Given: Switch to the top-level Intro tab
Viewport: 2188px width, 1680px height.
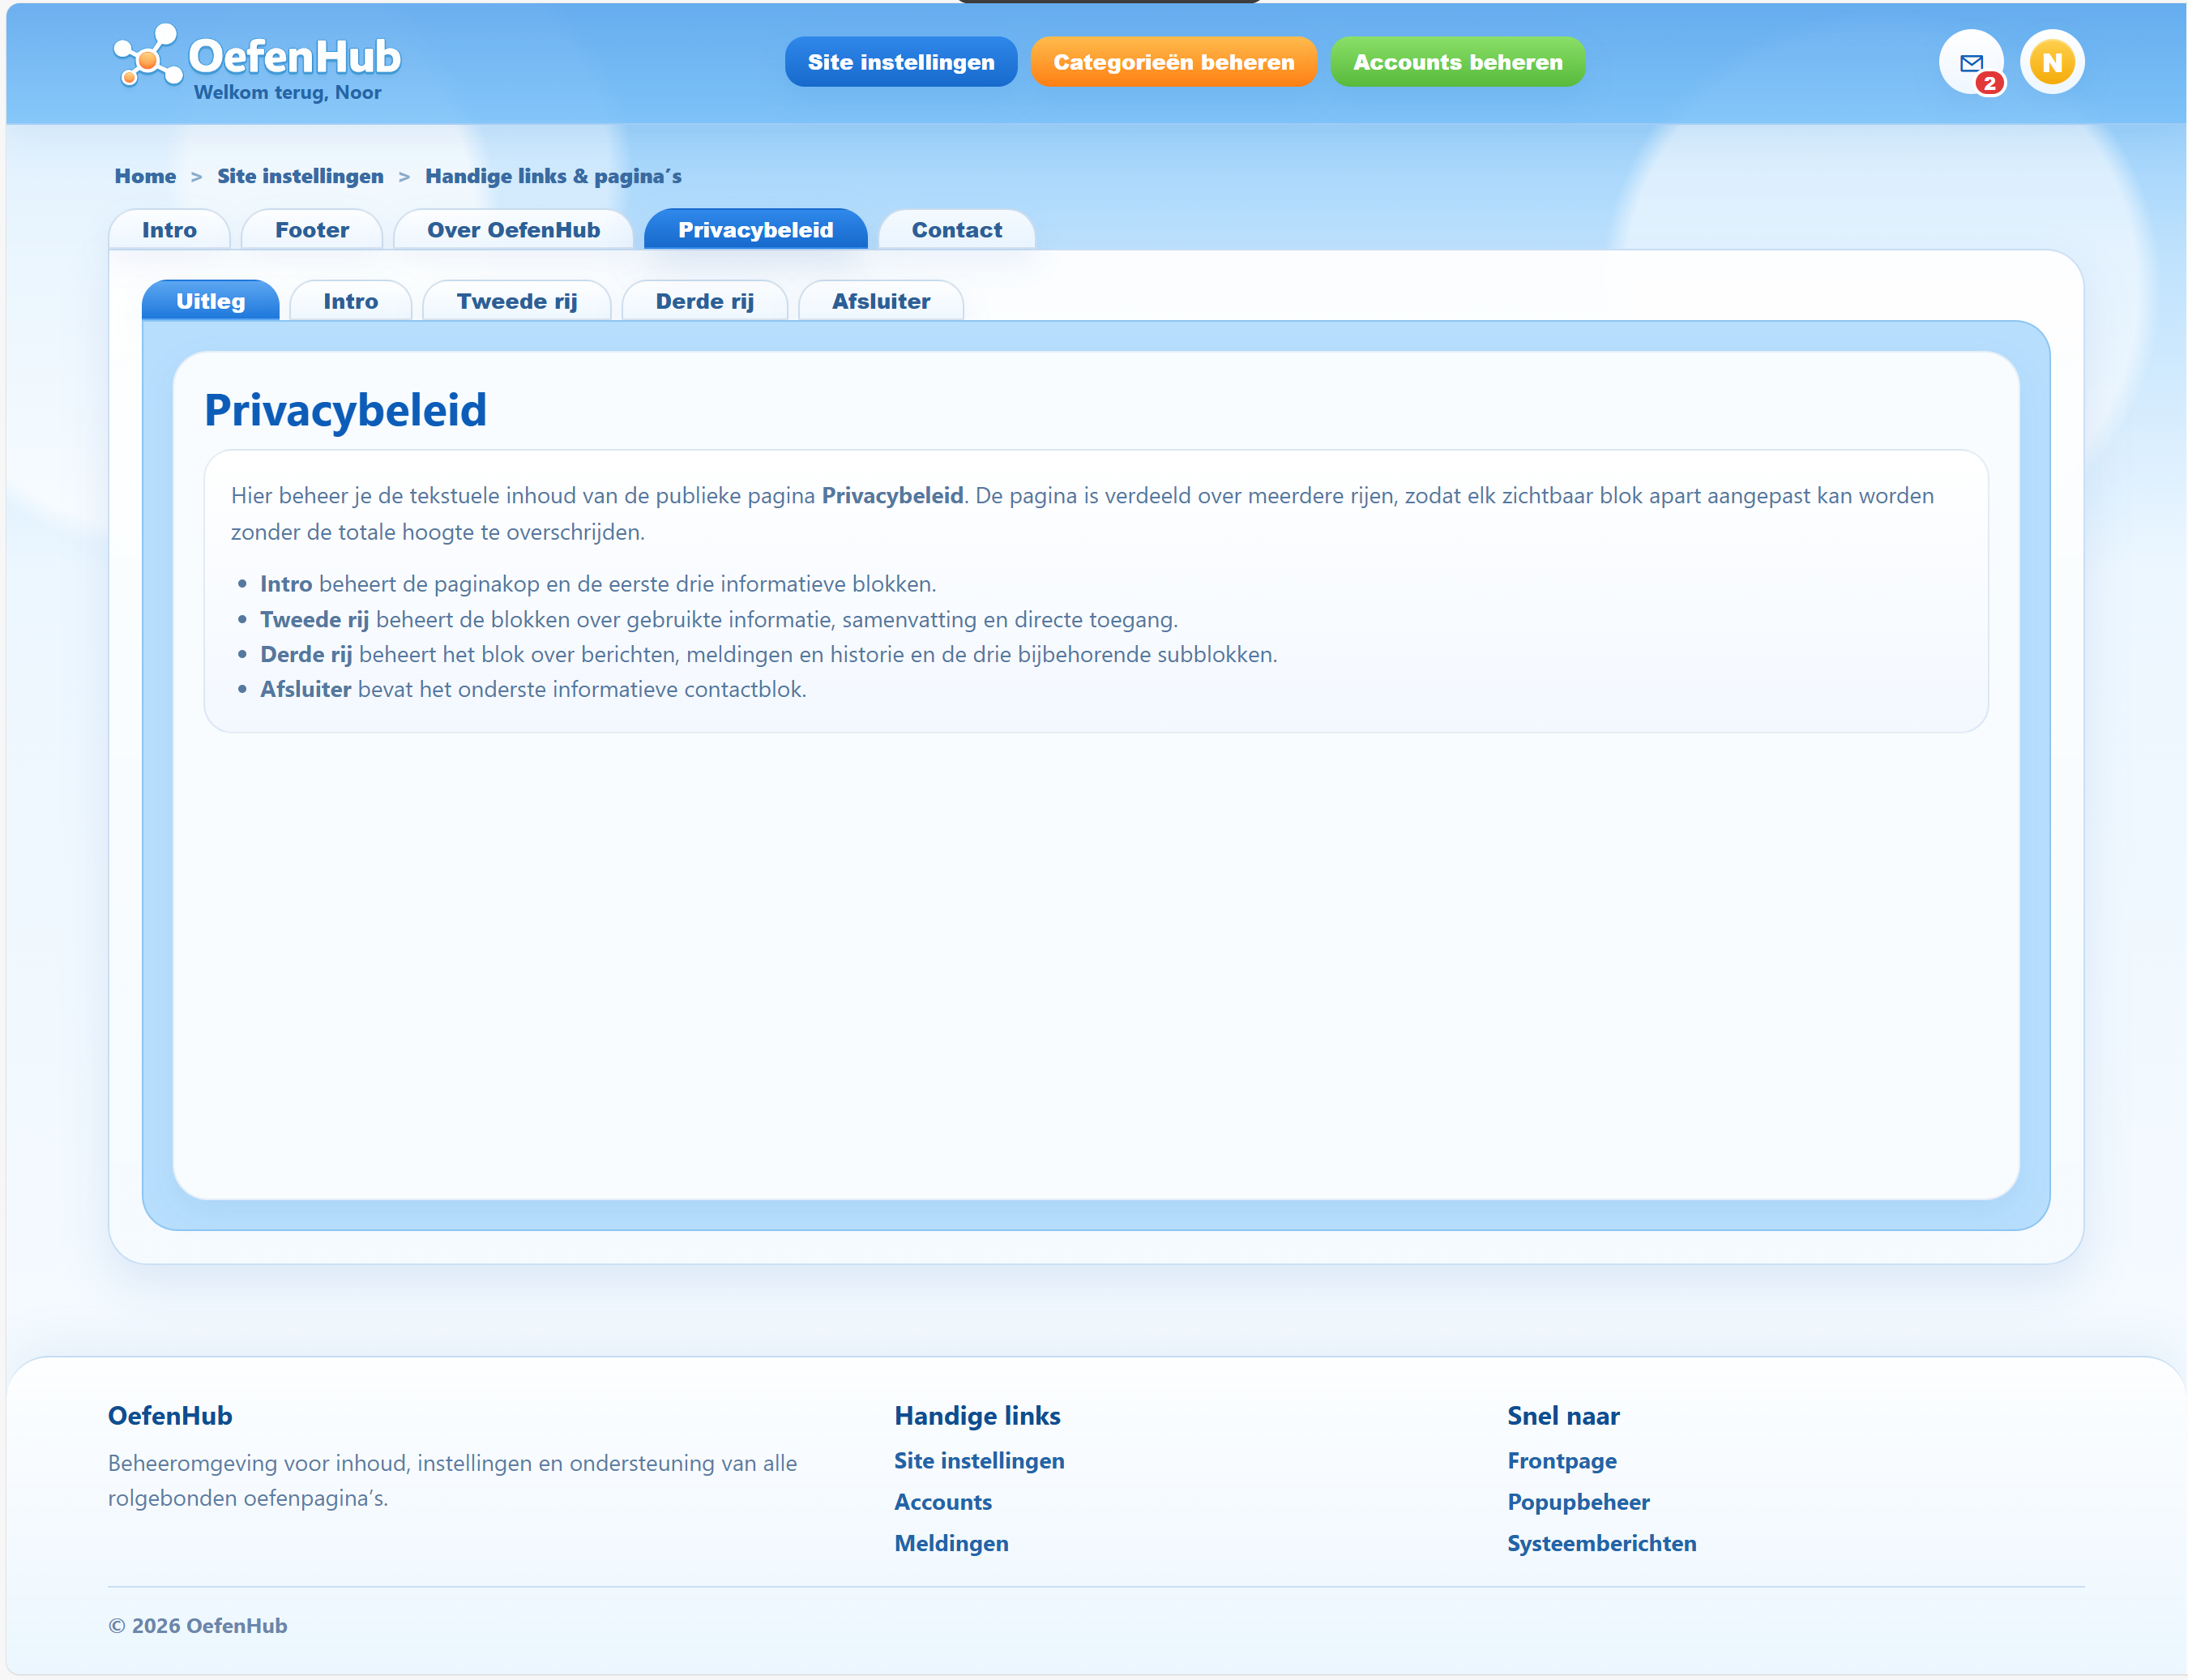Looking at the screenshot, I should click(169, 230).
